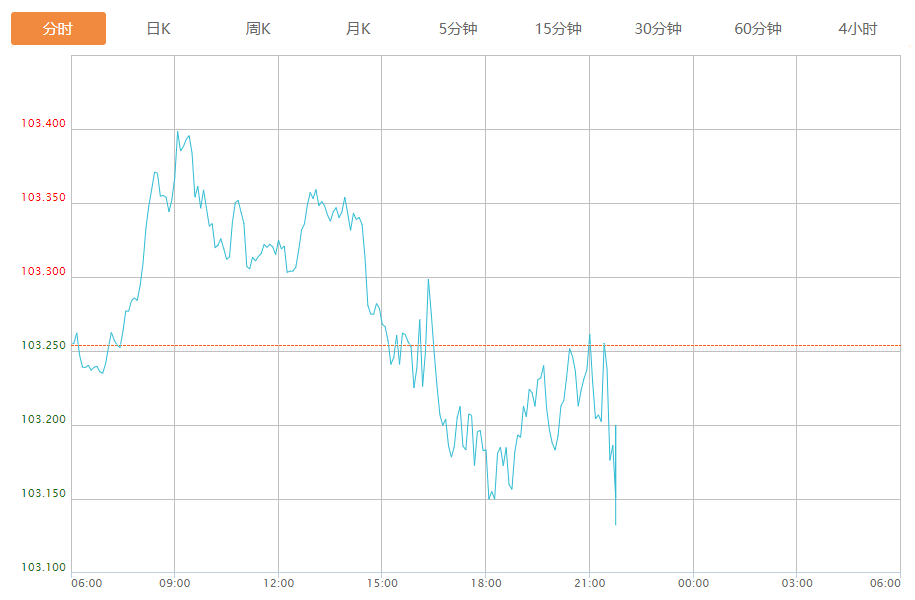The image size is (915, 600).
Task: Click the final lowest point of the price line
Action: [615, 524]
